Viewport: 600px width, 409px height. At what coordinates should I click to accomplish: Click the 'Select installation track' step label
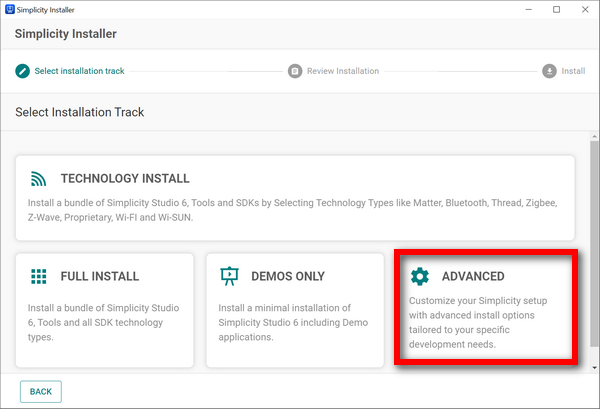(x=80, y=71)
